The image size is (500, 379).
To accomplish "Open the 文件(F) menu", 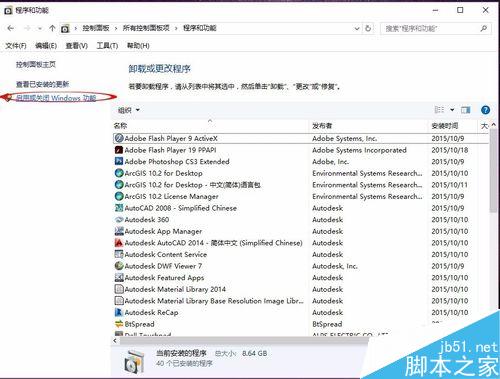I will (x=16, y=46).
